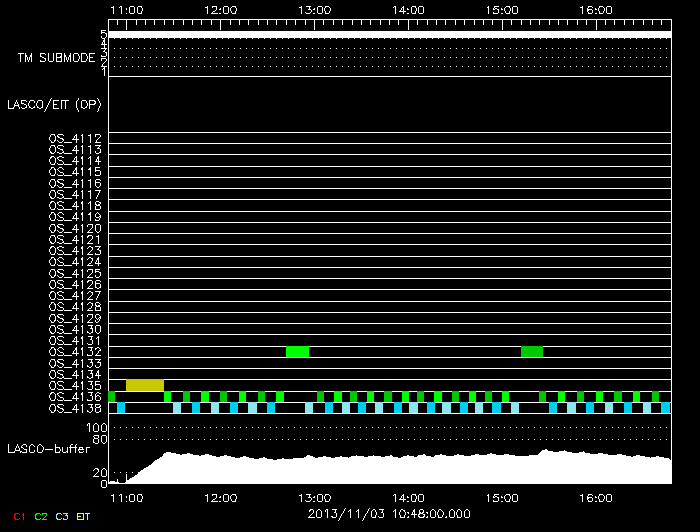Click the 13:00 tick label on top axis
This screenshot has width=700, height=532.
[x=315, y=9]
